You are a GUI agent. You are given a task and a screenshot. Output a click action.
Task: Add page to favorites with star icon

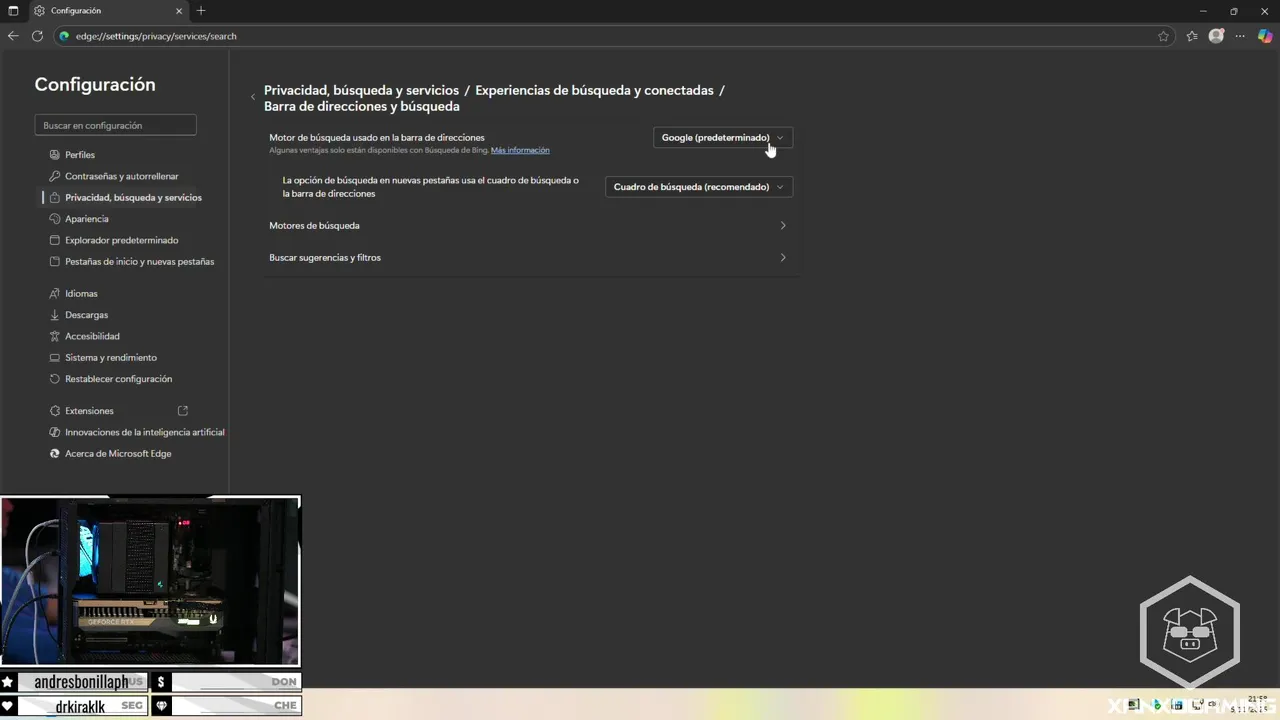click(1163, 36)
